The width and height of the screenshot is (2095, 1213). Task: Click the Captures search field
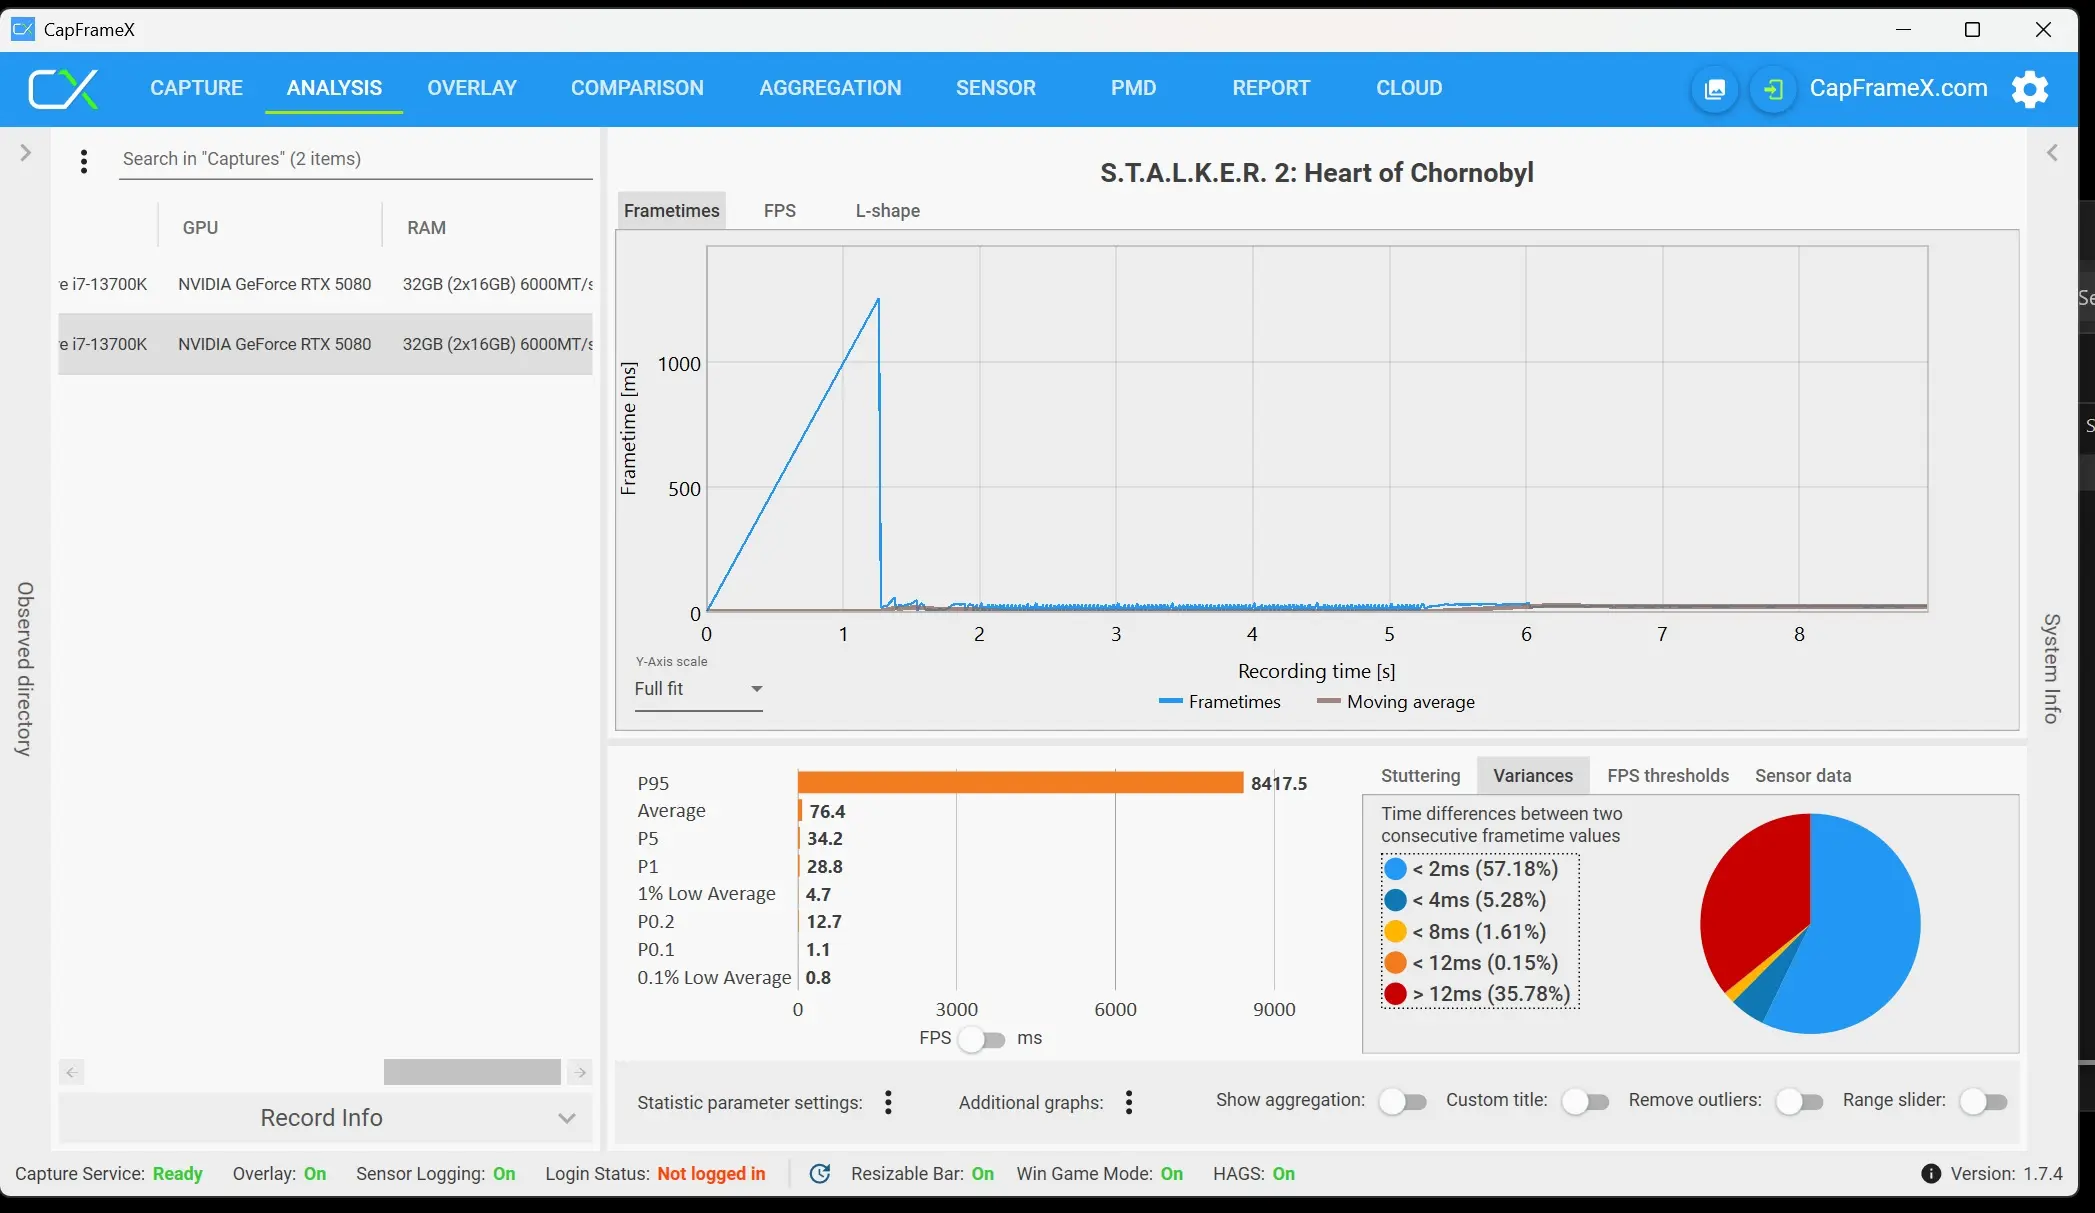[355, 159]
